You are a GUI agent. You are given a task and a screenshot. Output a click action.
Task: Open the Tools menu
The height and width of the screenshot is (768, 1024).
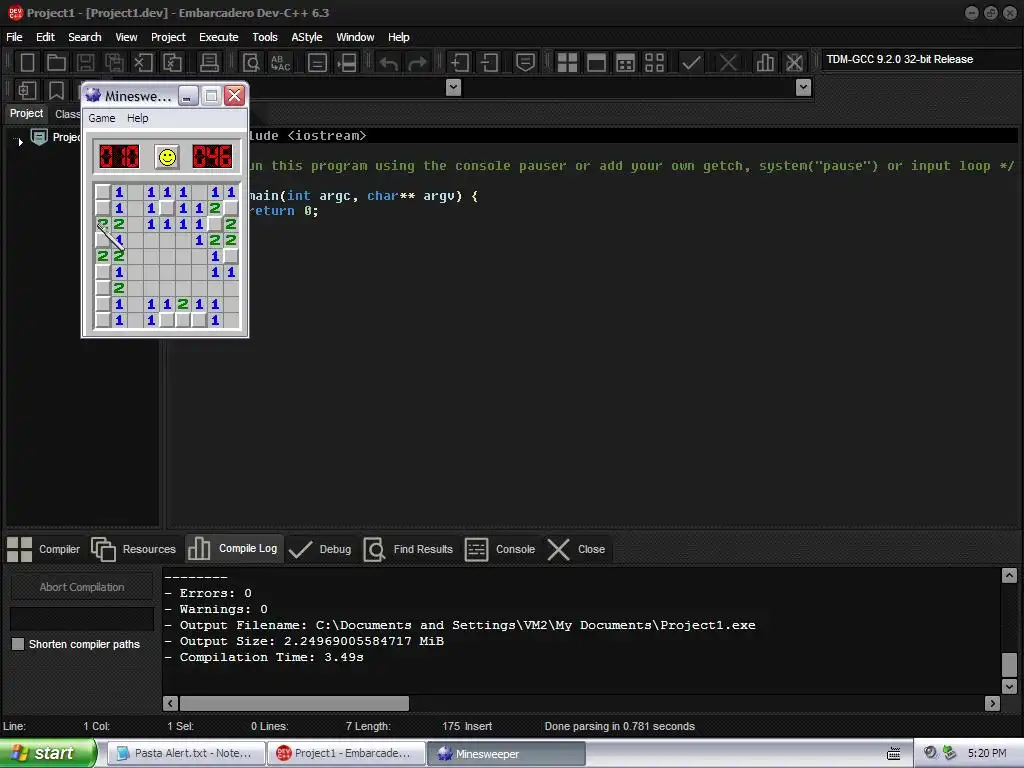pos(264,37)
